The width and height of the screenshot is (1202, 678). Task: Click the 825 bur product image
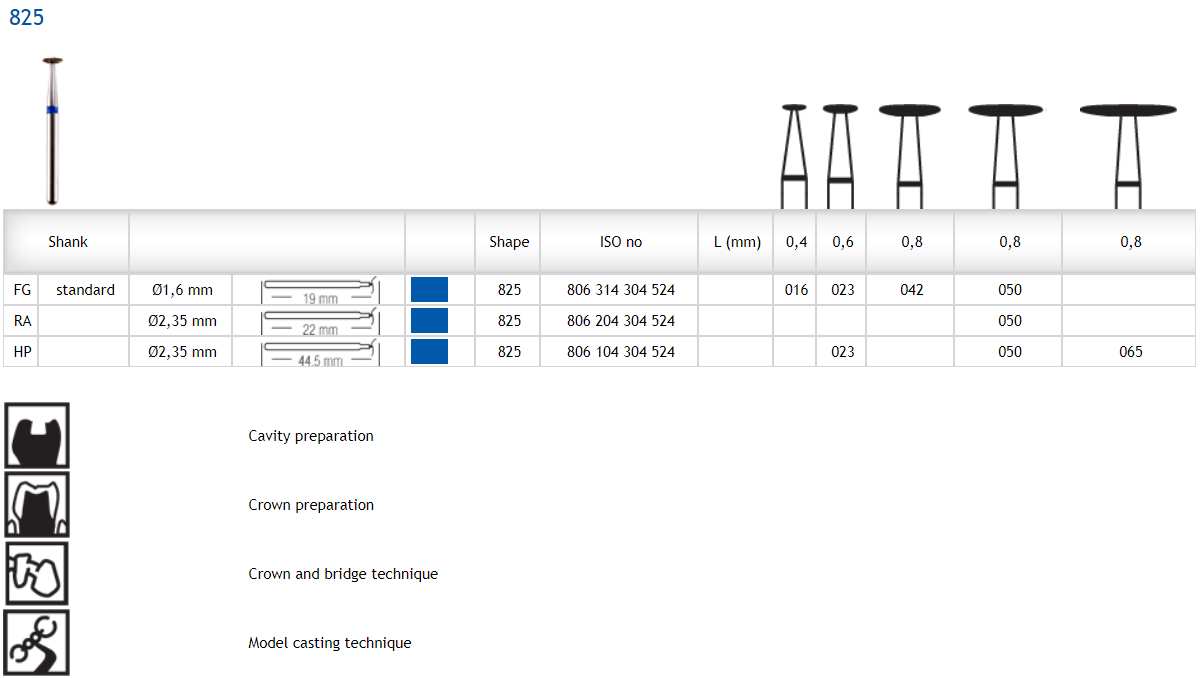(52, 130)
